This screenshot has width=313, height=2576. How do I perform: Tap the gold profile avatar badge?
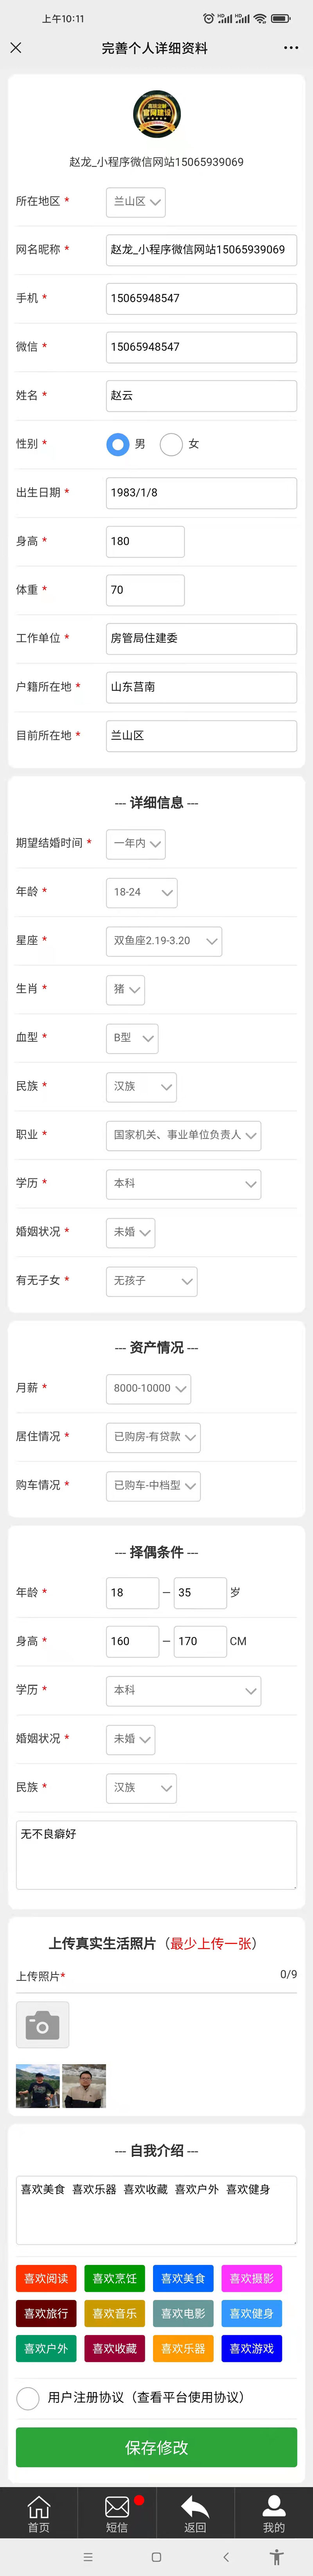(157, 115)
